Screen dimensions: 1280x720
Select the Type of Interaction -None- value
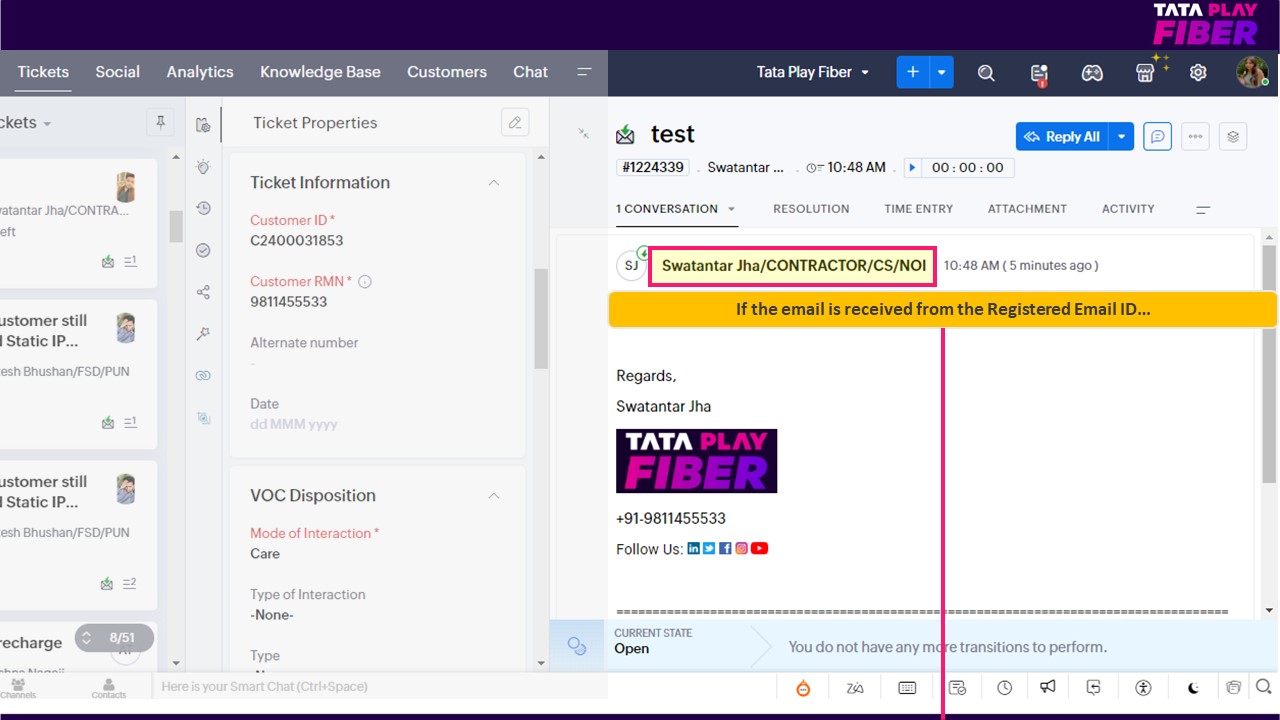pyautogui.click(x=272, y=615)
